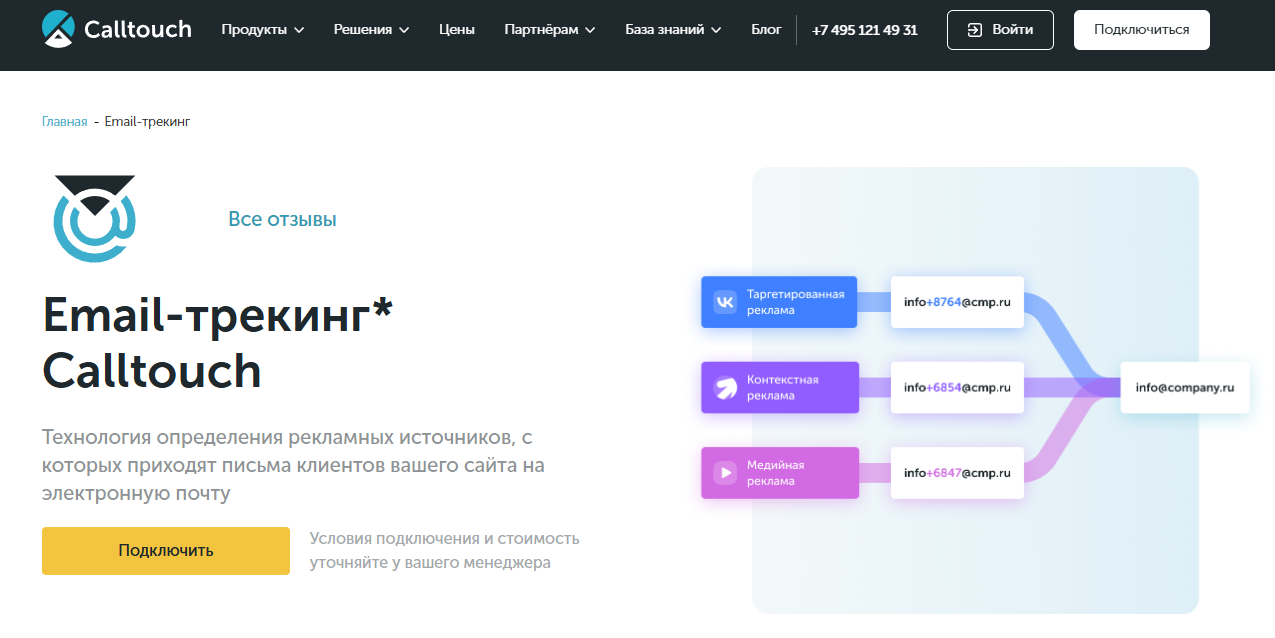Open the Партнёрам dropdown menu
This screenshot has width=1275, height=638.
[550, 30]
